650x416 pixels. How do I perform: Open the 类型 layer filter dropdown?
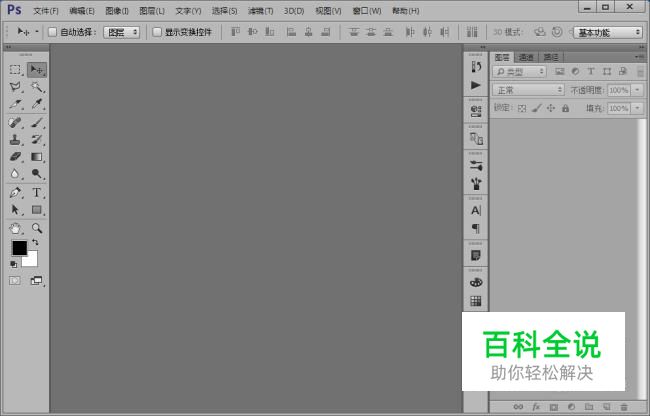coord(519,72)
